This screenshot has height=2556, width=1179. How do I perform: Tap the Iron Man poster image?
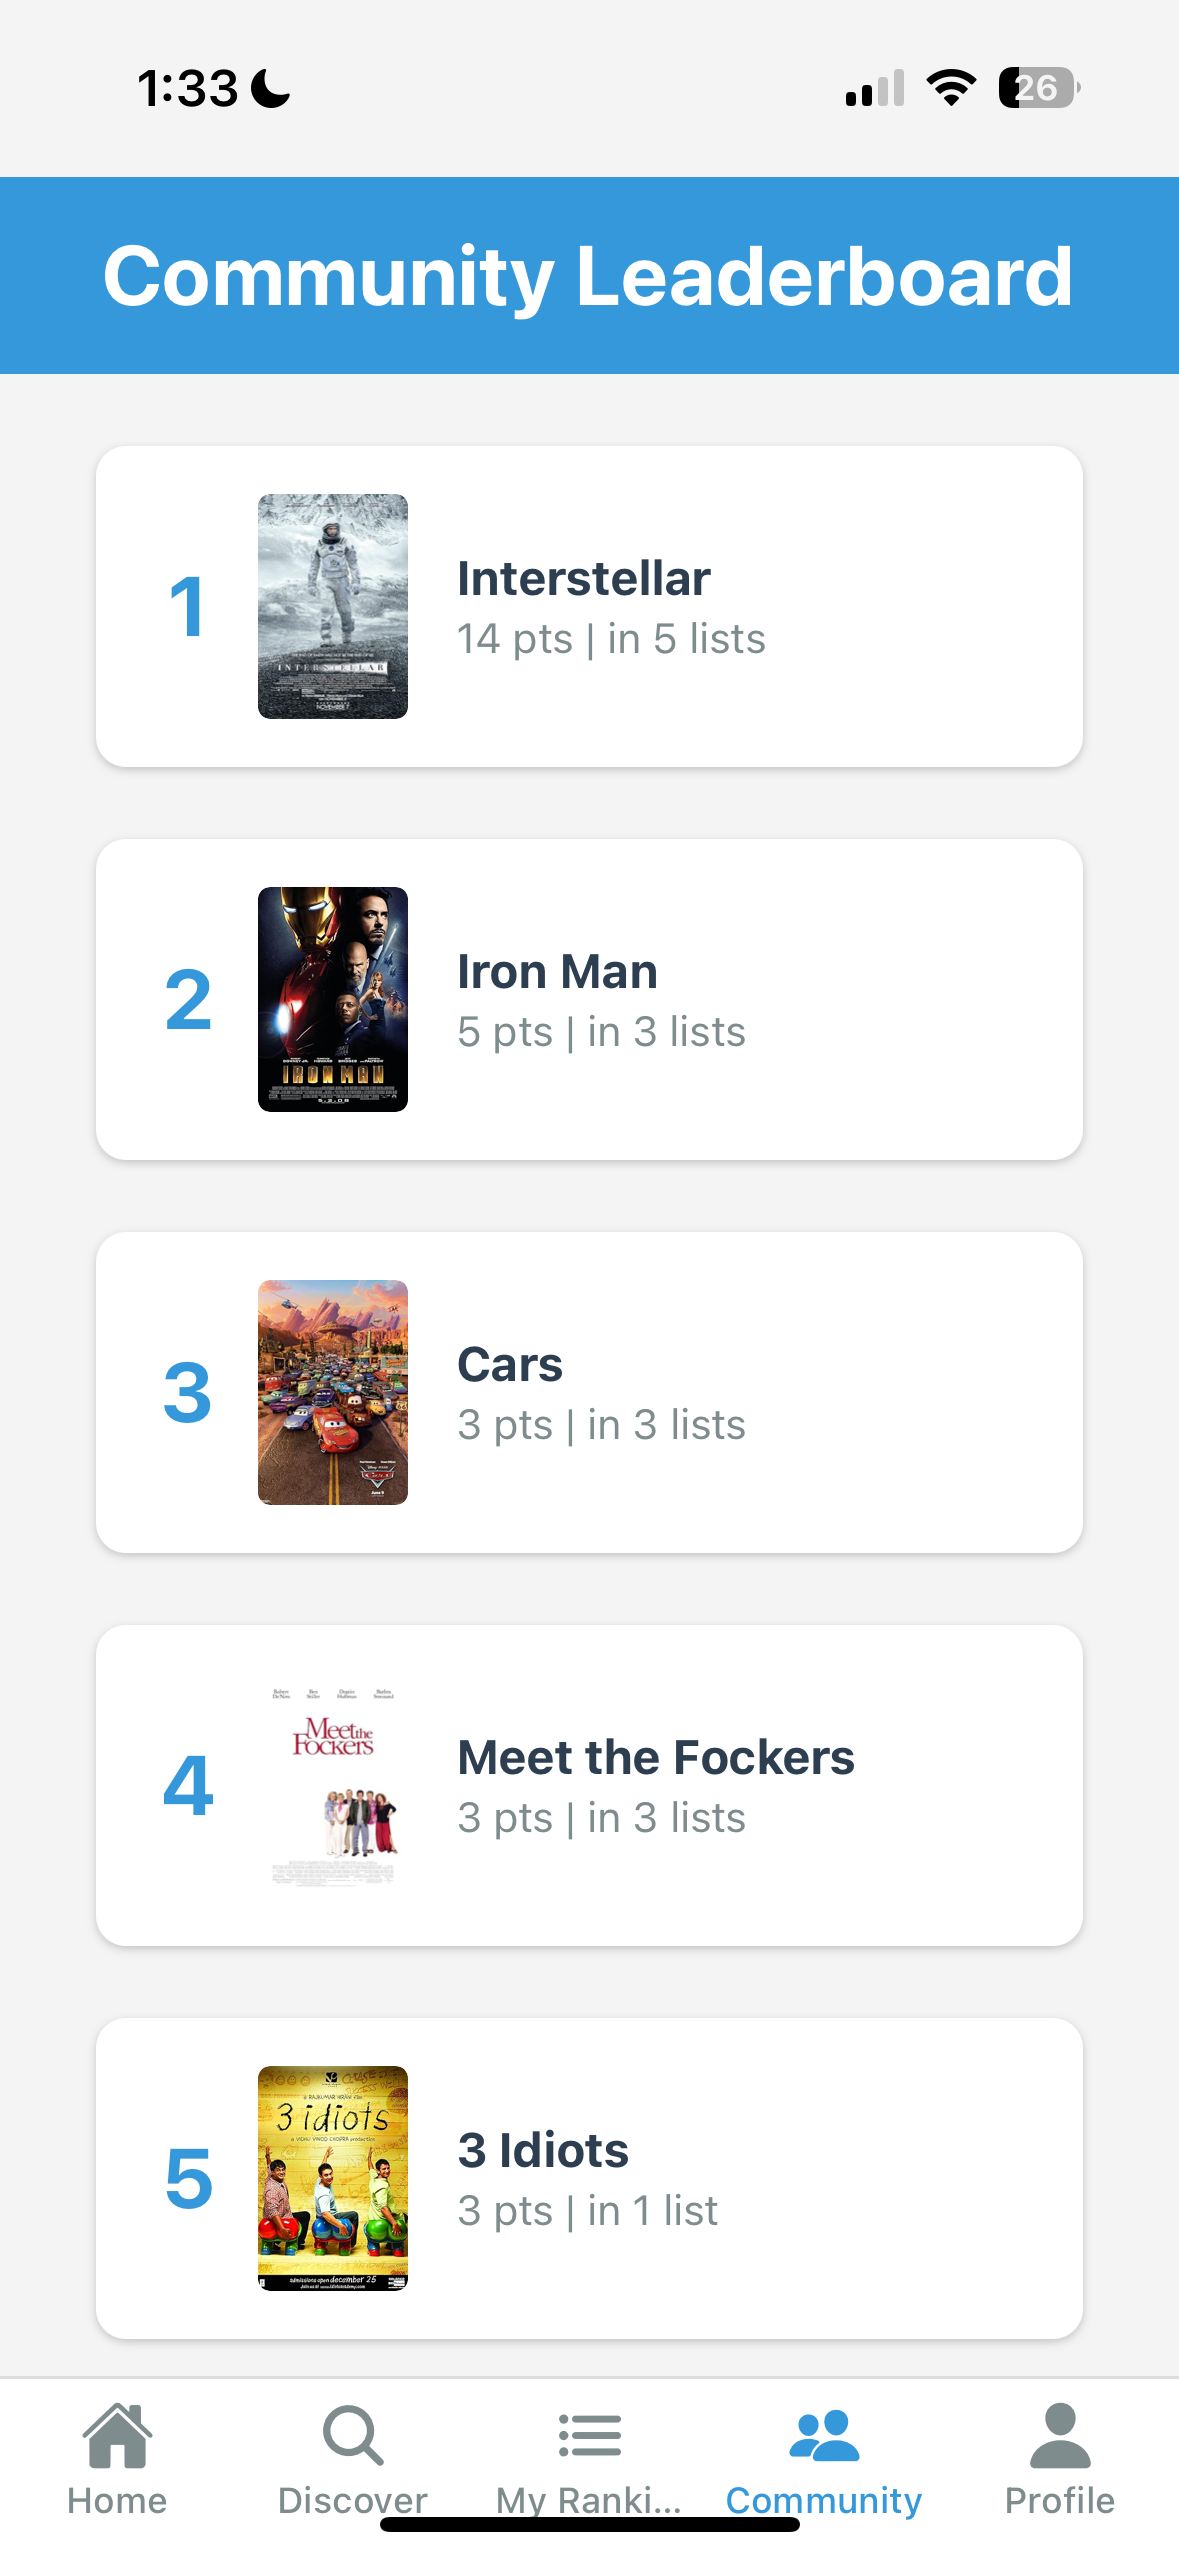pyautogui.click(x=333, y=999)
